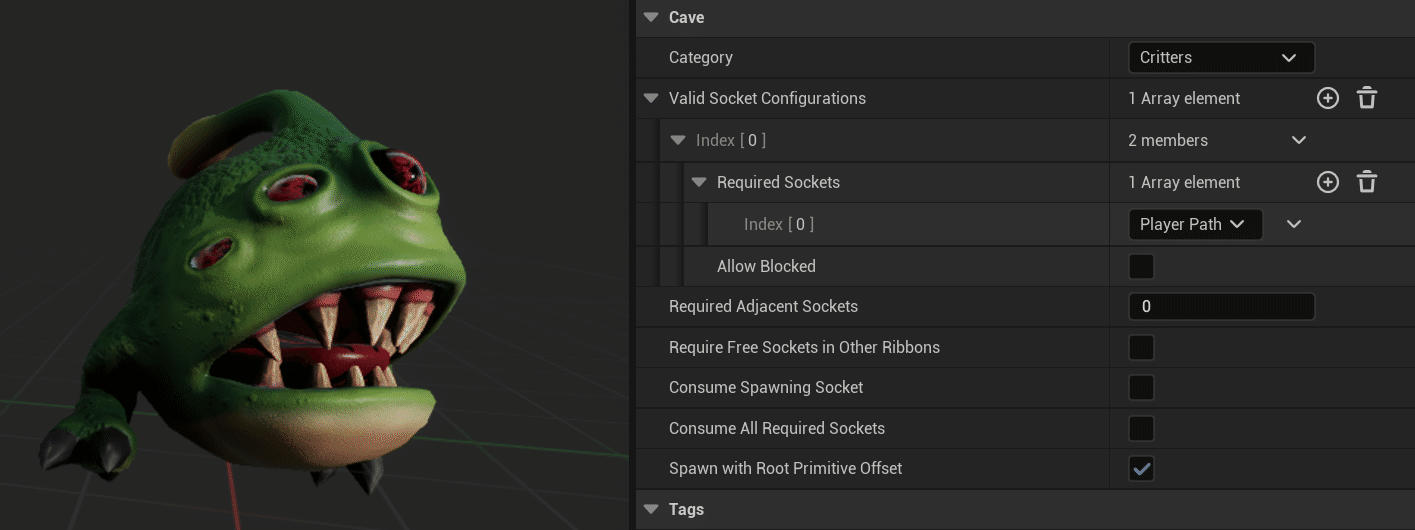Screen dimensions: 1415x530
Task: Collapse the Required Sockets entry
Action: click(700, 182)
